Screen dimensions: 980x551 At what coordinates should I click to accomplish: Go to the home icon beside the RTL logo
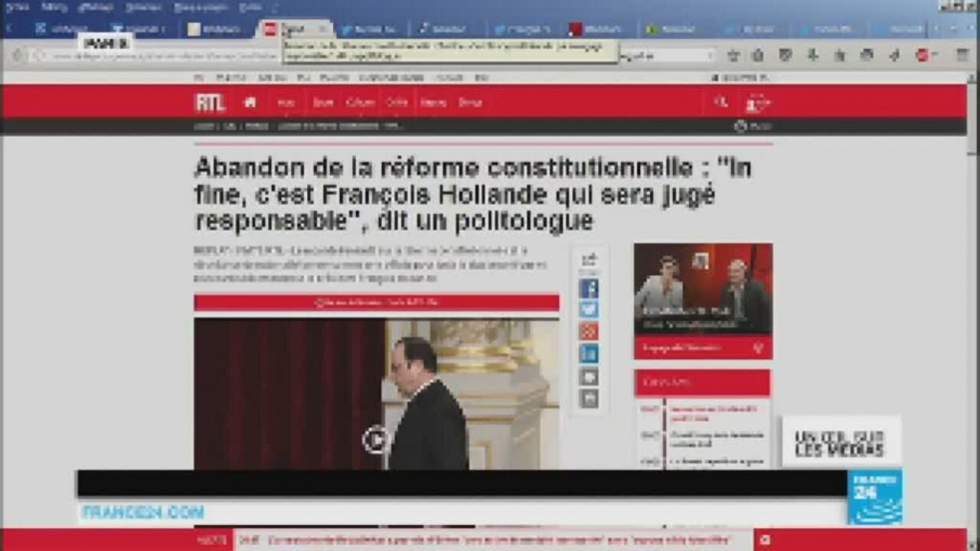point(250,102)
